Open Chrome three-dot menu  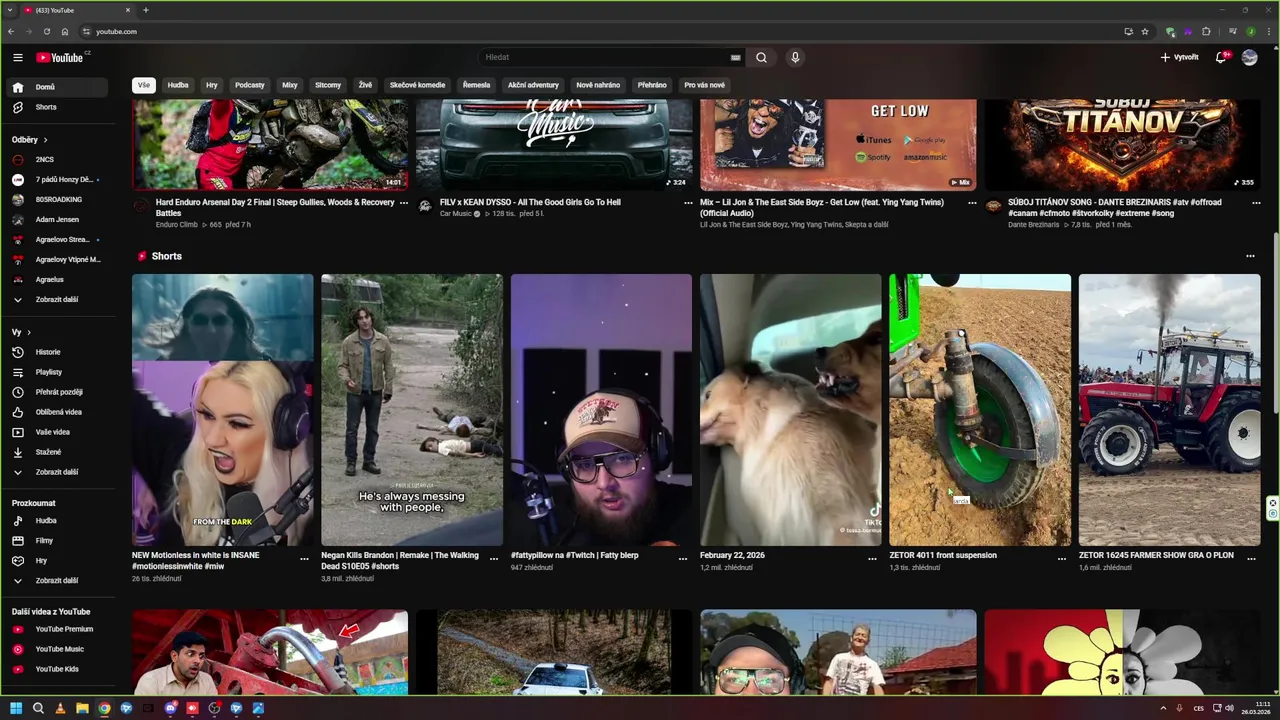click(x=1267, y=31)
